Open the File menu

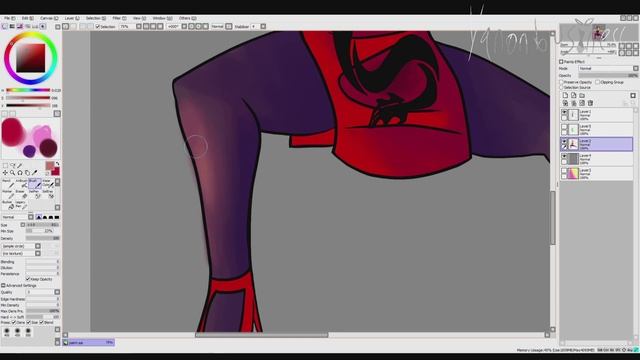coord(9,18)
